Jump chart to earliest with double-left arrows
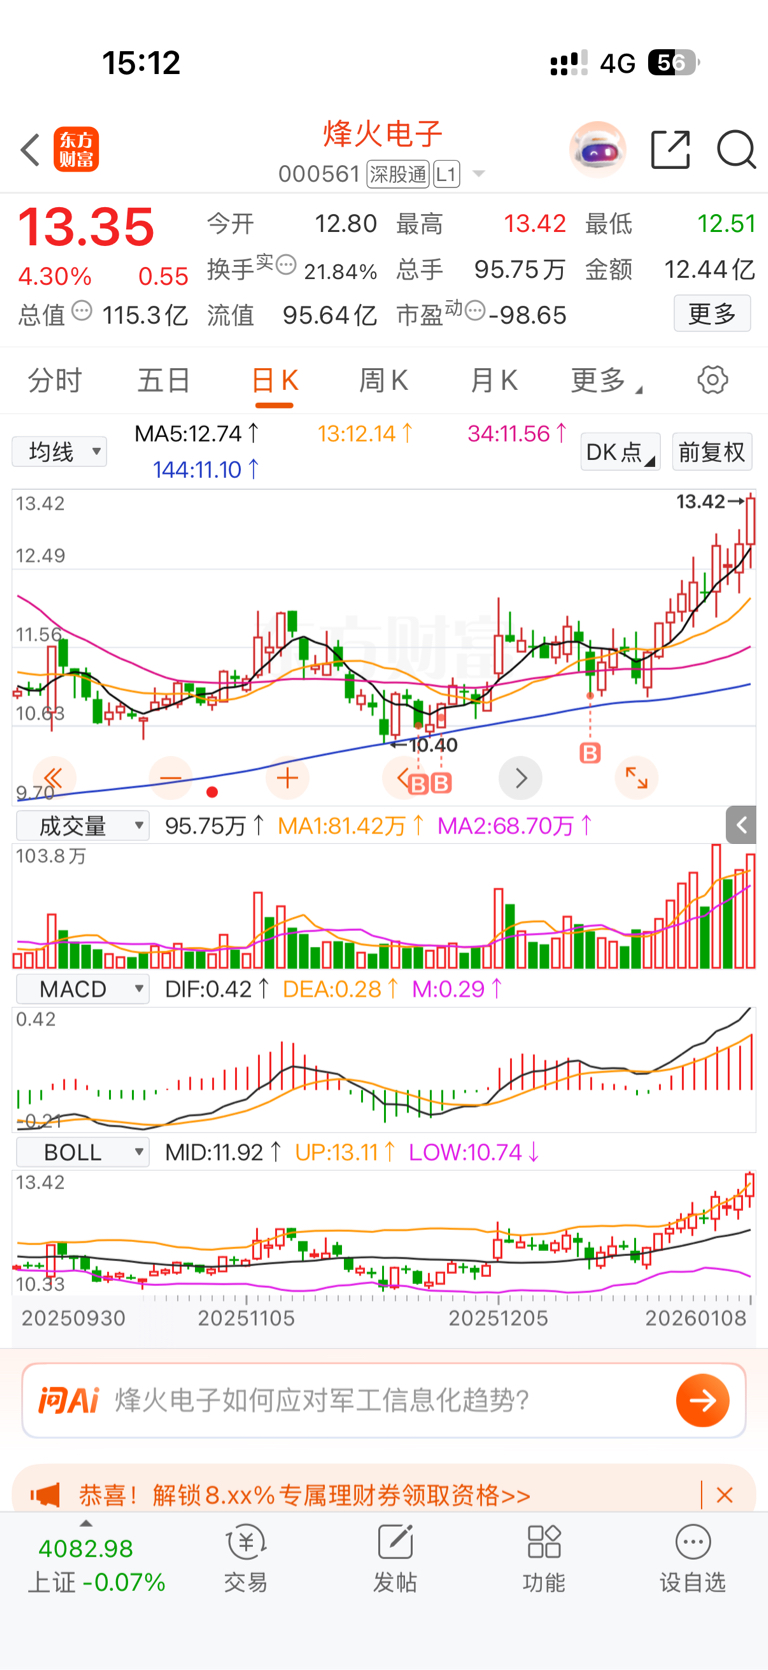 tap(54, 778)
